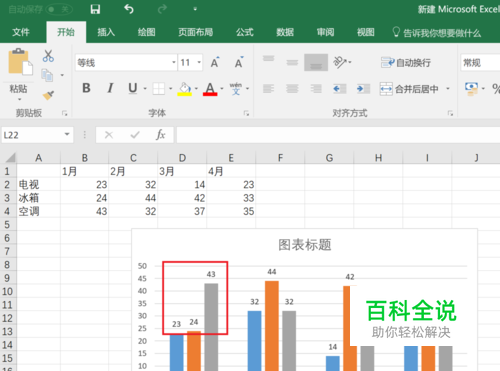Screen dimensions: 500x371
Task: Expand the Copy options arrow
Action: point(62,75)
